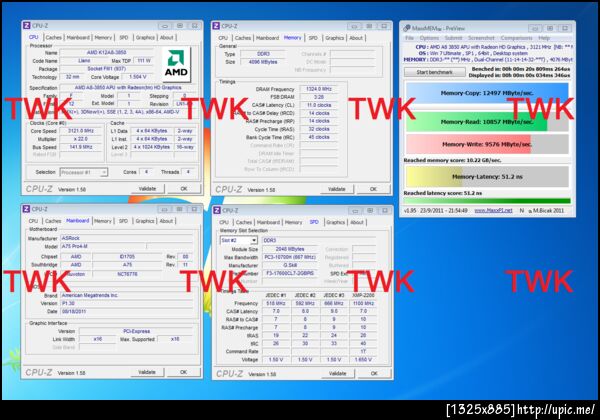
Task: Click OK in the Mainboard tab window
Action: pos(184,372)
